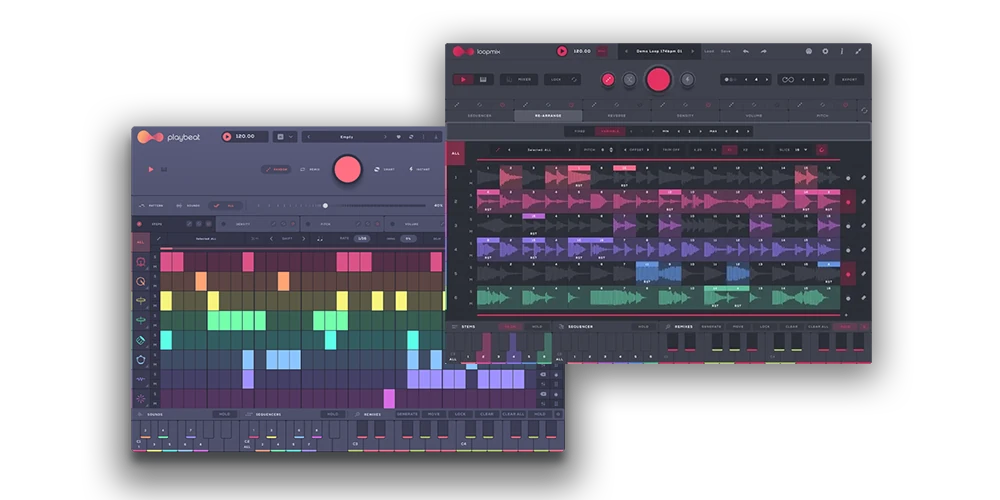
Task: Click the refresh icon right of Pitch tab
Action: pos(864,110)
